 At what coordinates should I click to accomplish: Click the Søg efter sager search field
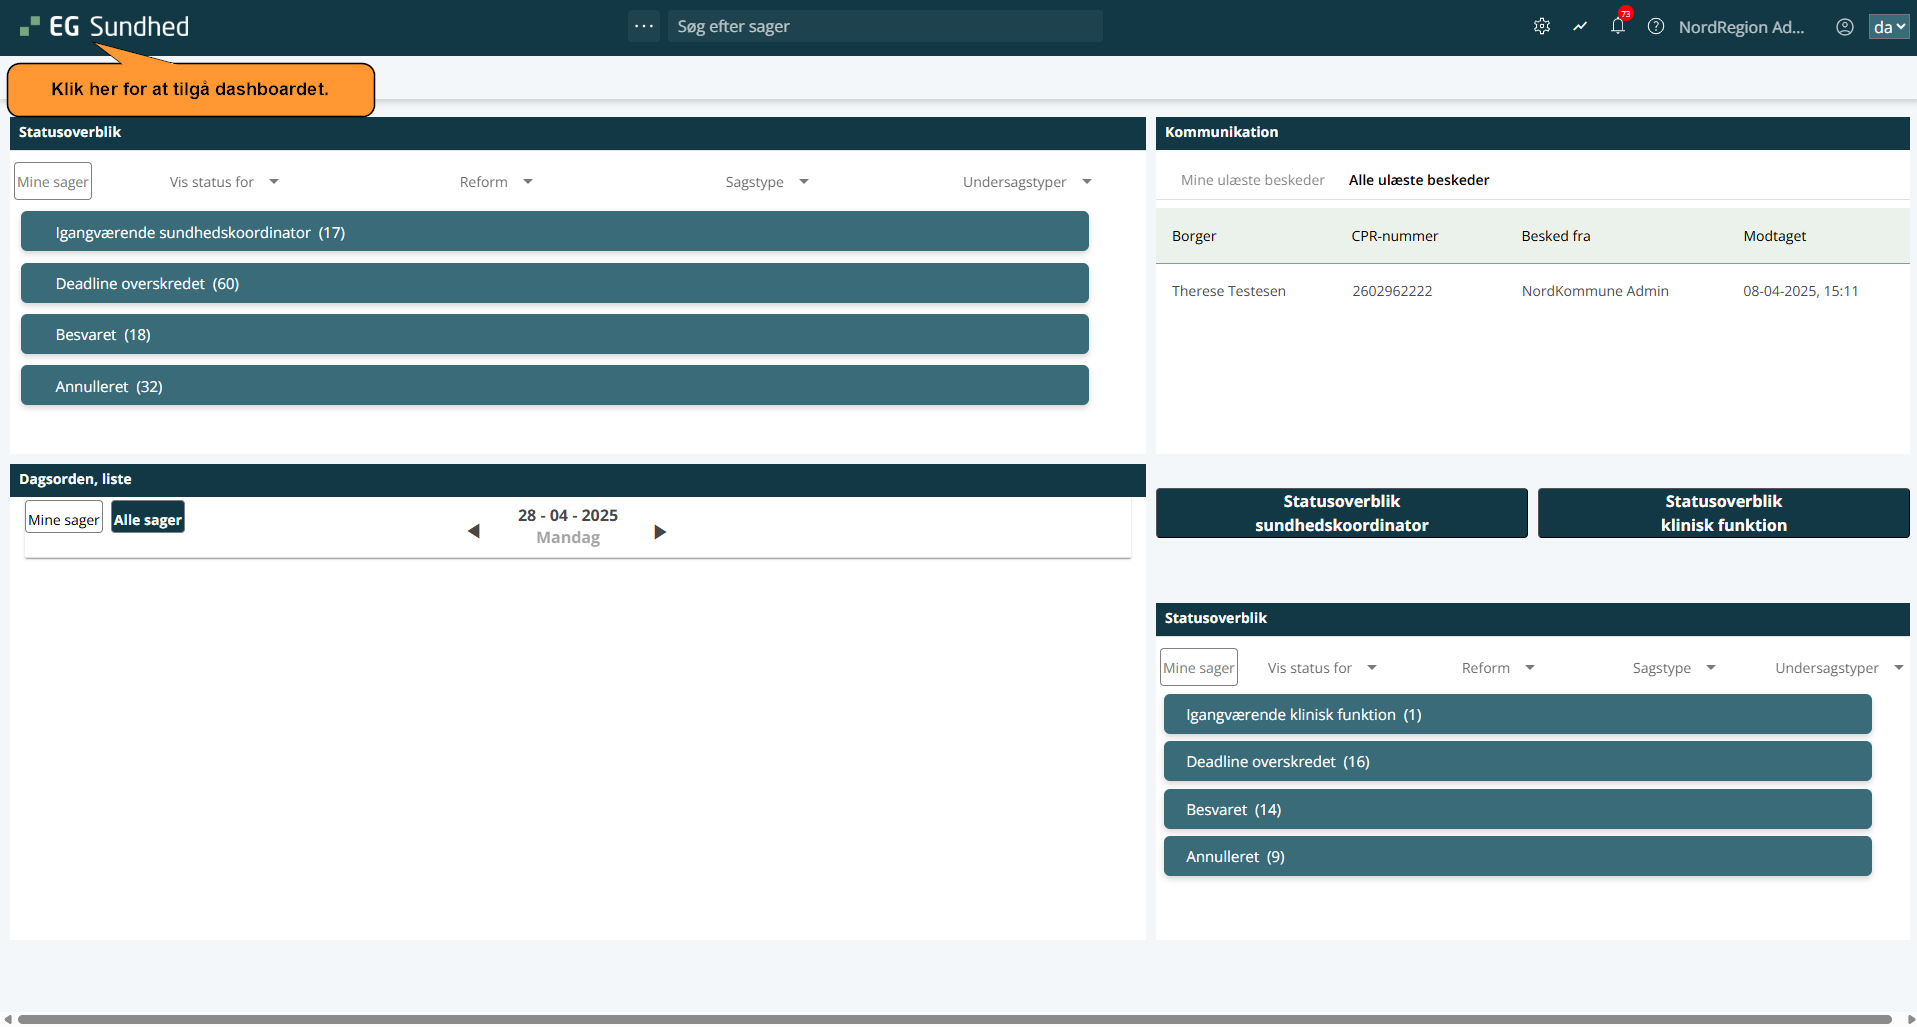tap(885, 27)
